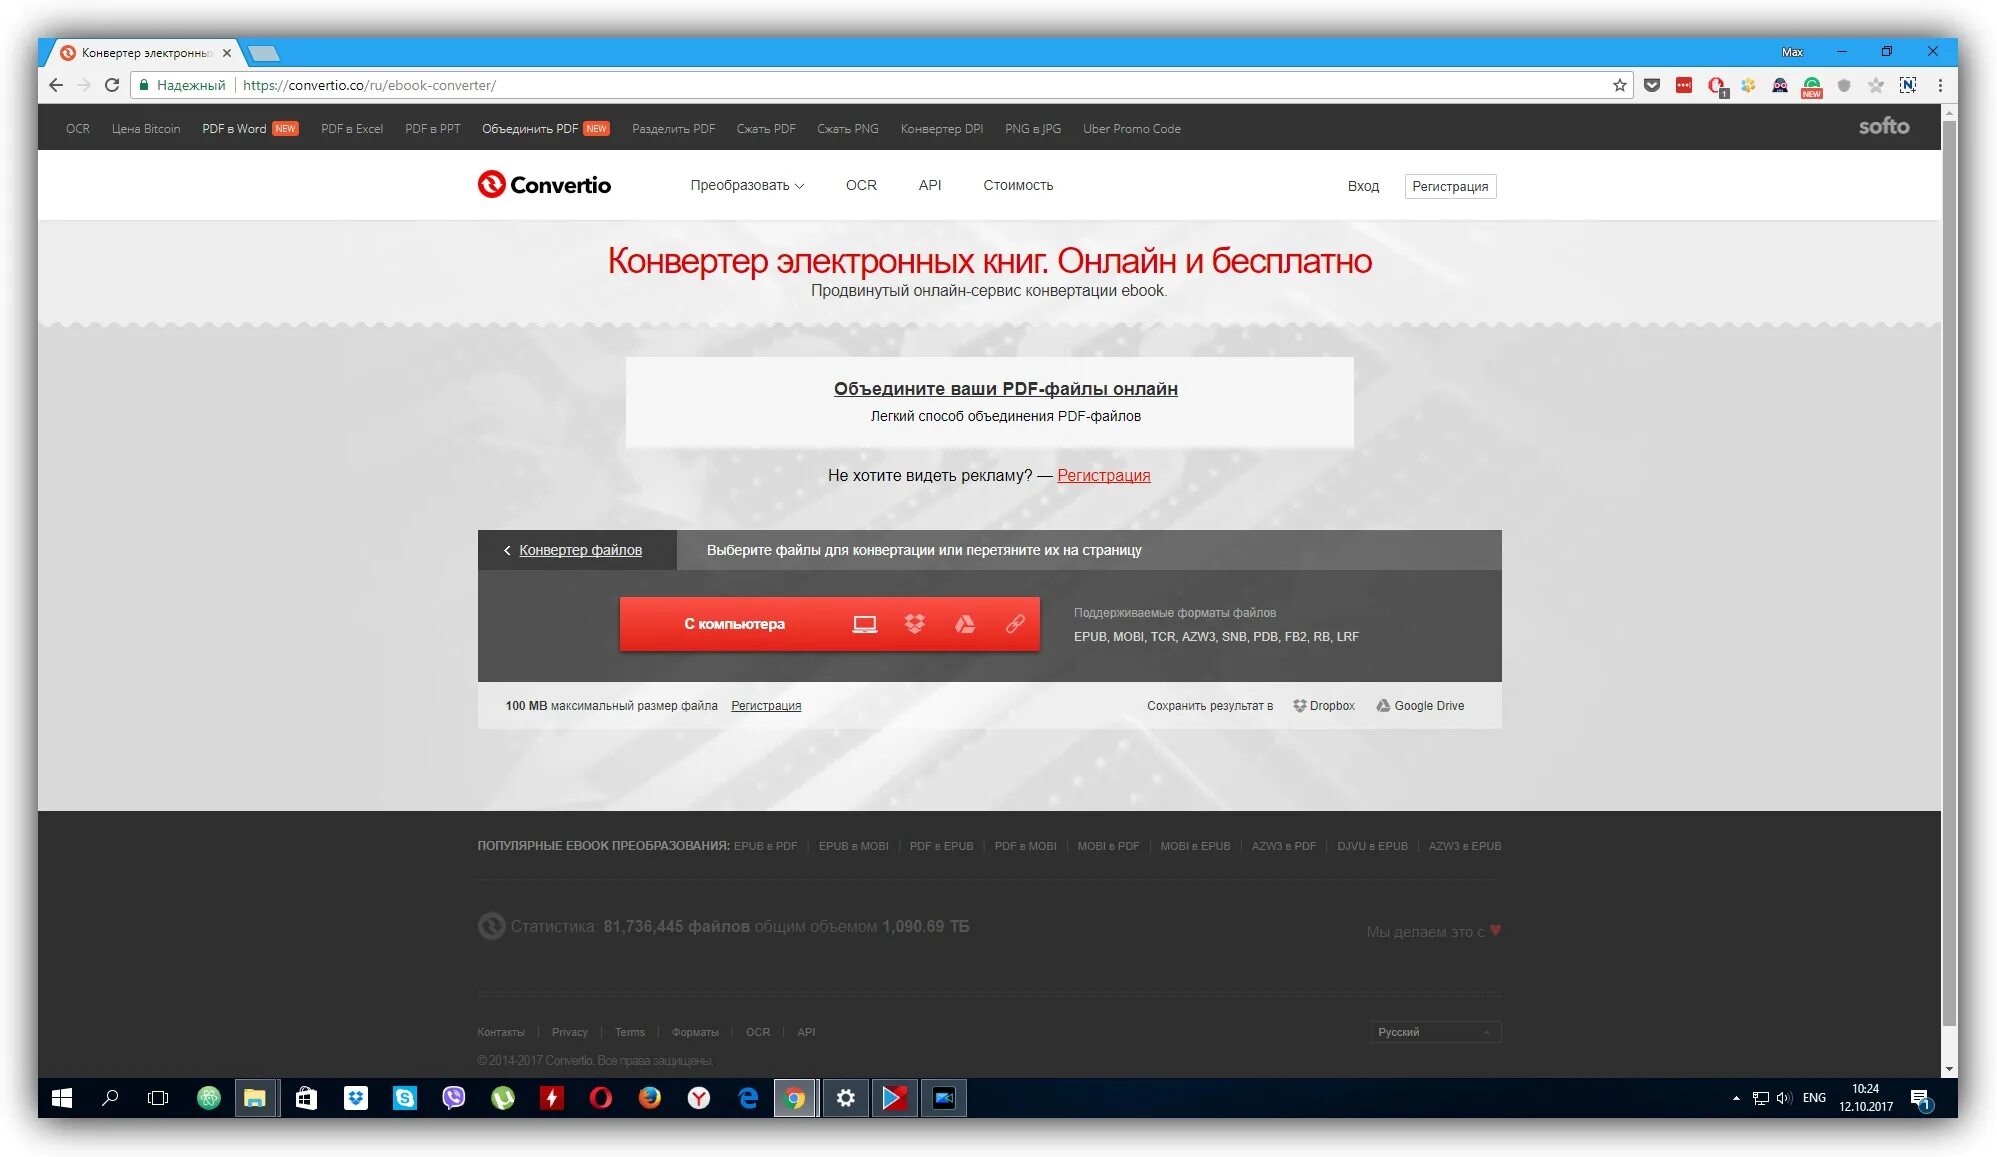Open Opera extension icon with badge
Viewport: 1997px width, 1157px height.
click(1716, 86)
